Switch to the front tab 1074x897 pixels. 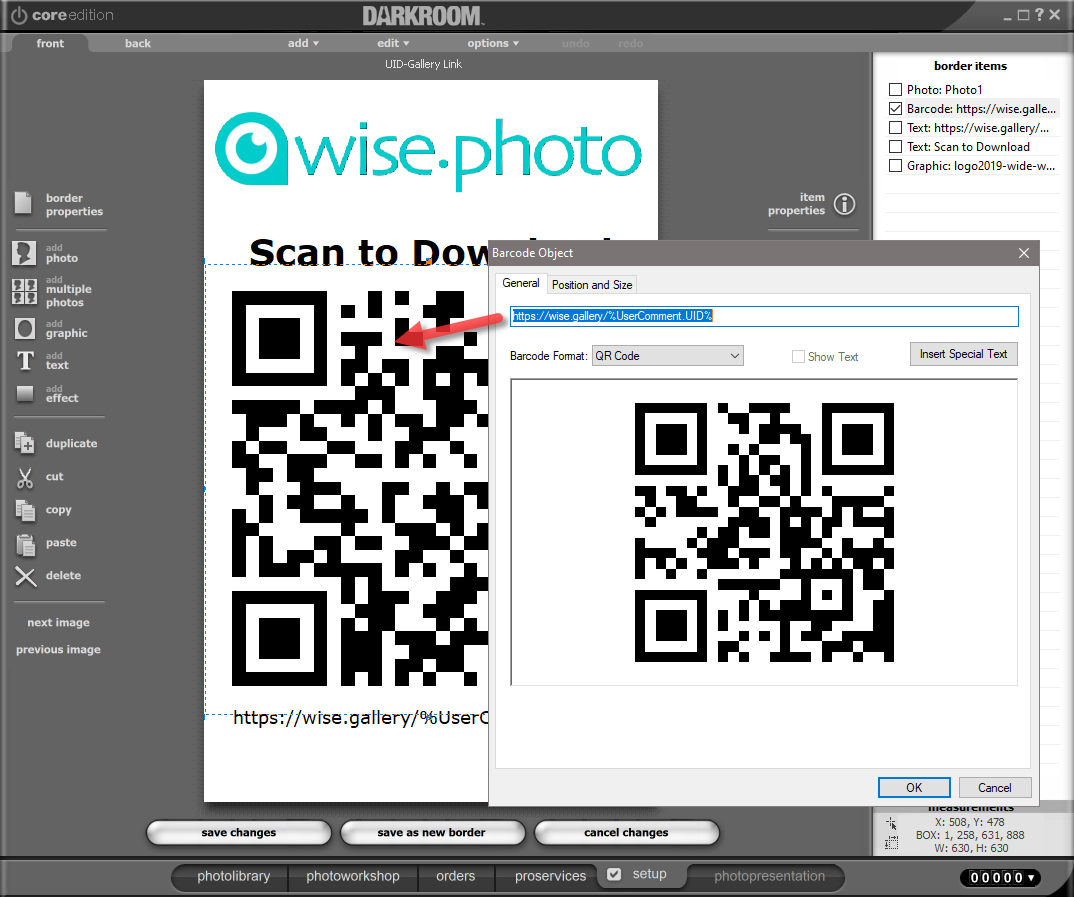[50, 43]
